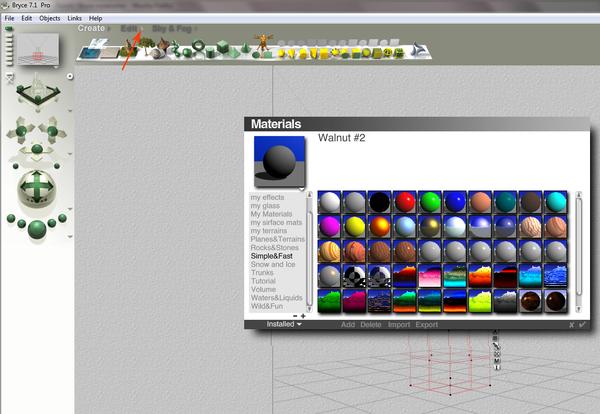Choose the black material swatch
Image resolution: width=600 pixels, height=414 pixels.
click(379, 202)
